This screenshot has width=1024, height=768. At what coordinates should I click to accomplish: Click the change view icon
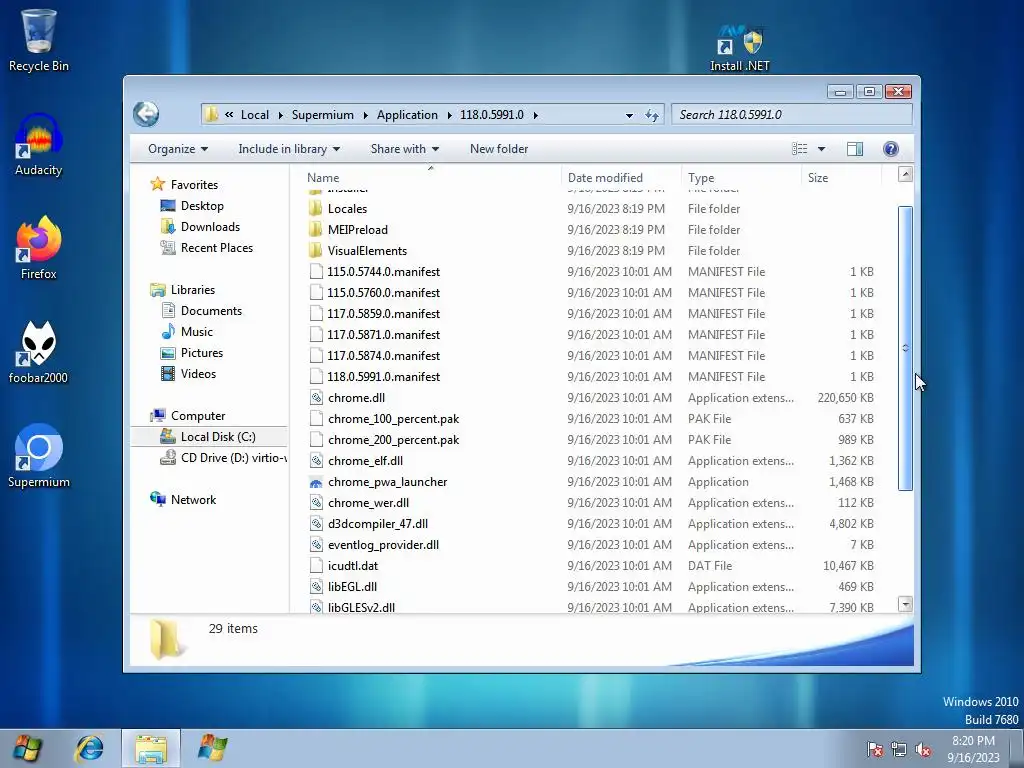(799, 149)
